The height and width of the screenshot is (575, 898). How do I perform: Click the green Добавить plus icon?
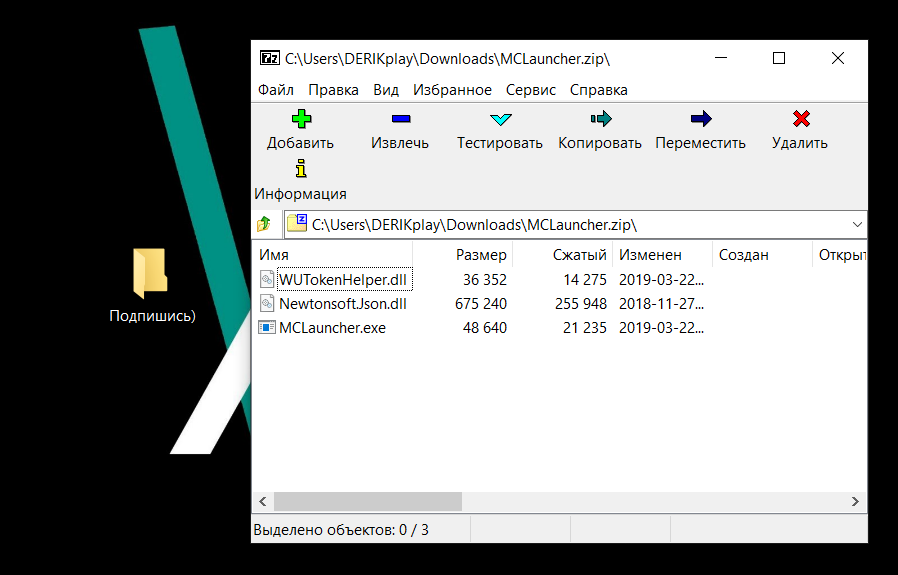pos(301,119)
